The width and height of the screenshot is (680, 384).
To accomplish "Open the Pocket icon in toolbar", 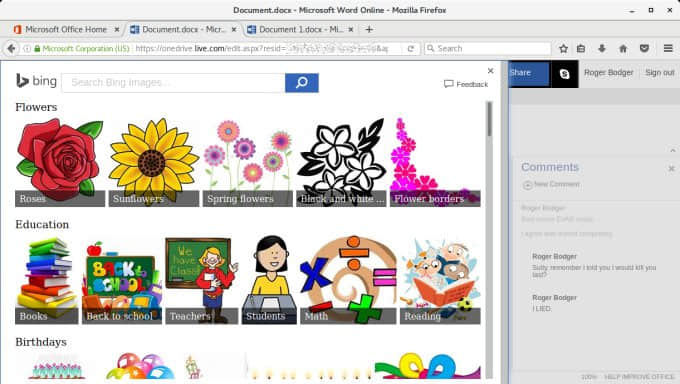I will pyautogui.click(x=644, y=49).
